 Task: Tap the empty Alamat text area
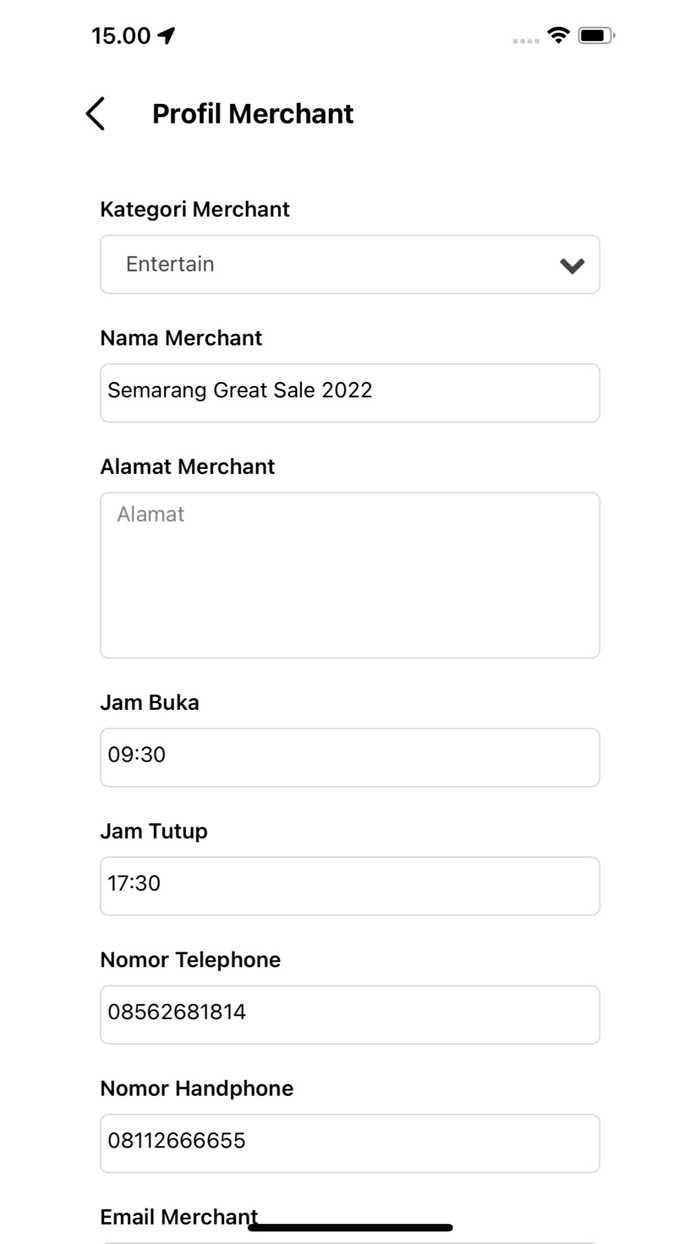click(349, 574)
